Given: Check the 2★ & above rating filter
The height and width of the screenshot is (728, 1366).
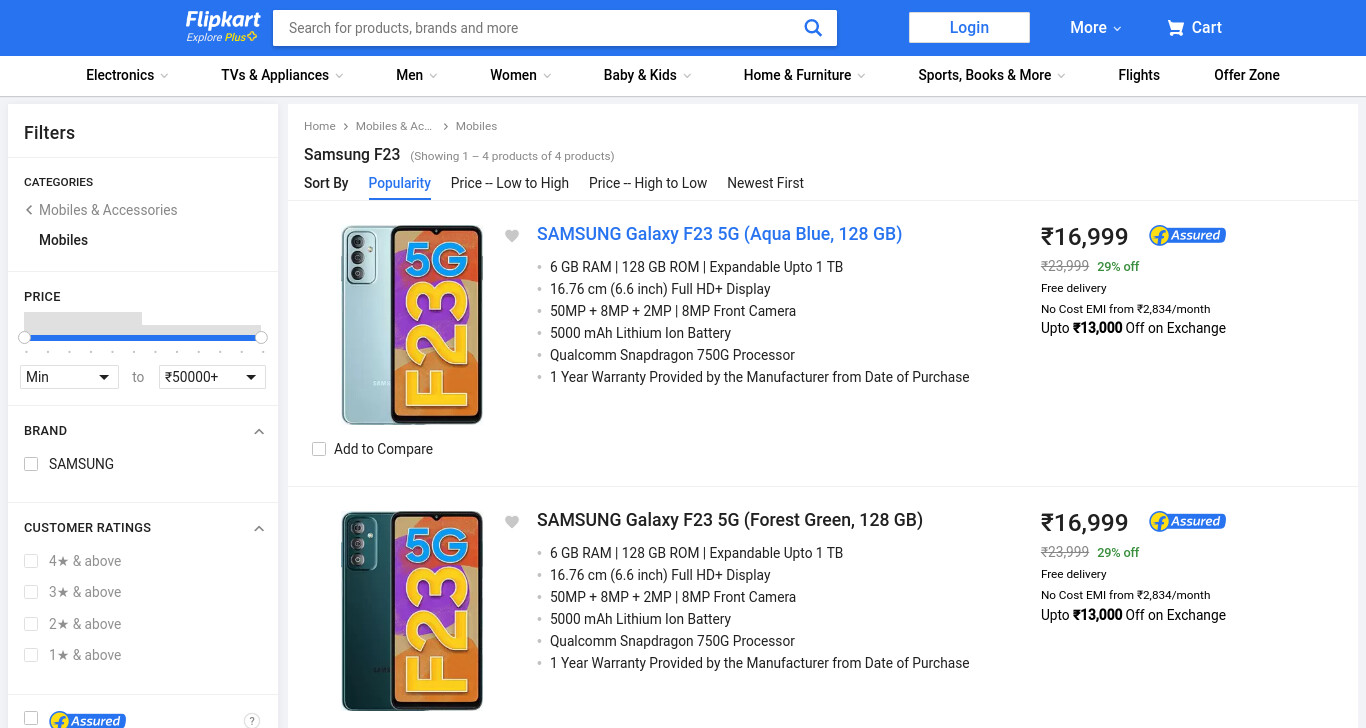Looking at the screenshot, I should [31, 624].
